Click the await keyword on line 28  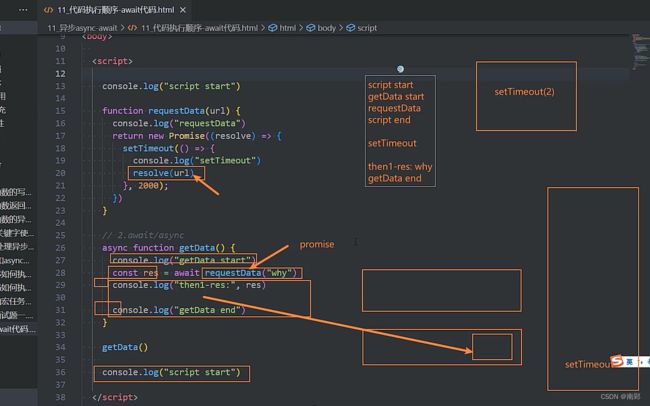click(187, 272)
